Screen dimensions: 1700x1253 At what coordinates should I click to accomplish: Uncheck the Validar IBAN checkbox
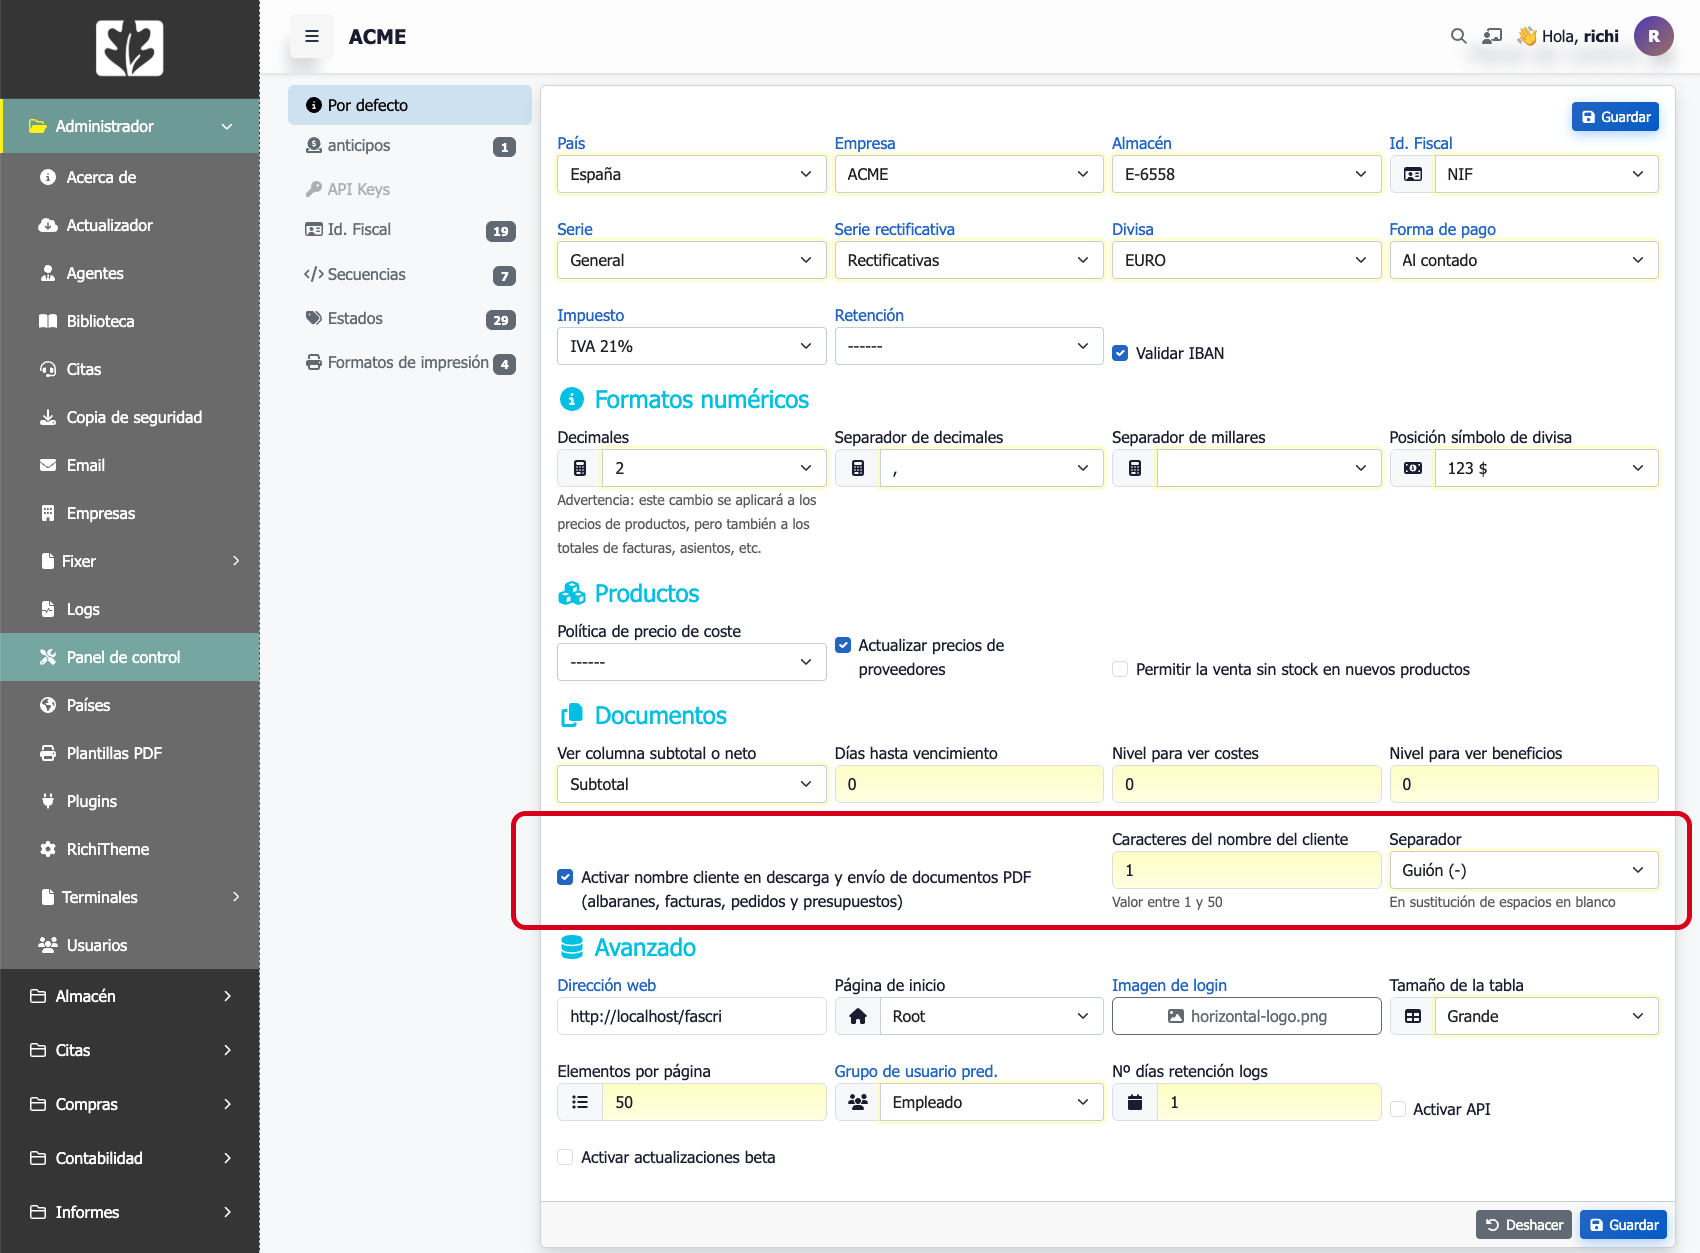pos(1121,353)
